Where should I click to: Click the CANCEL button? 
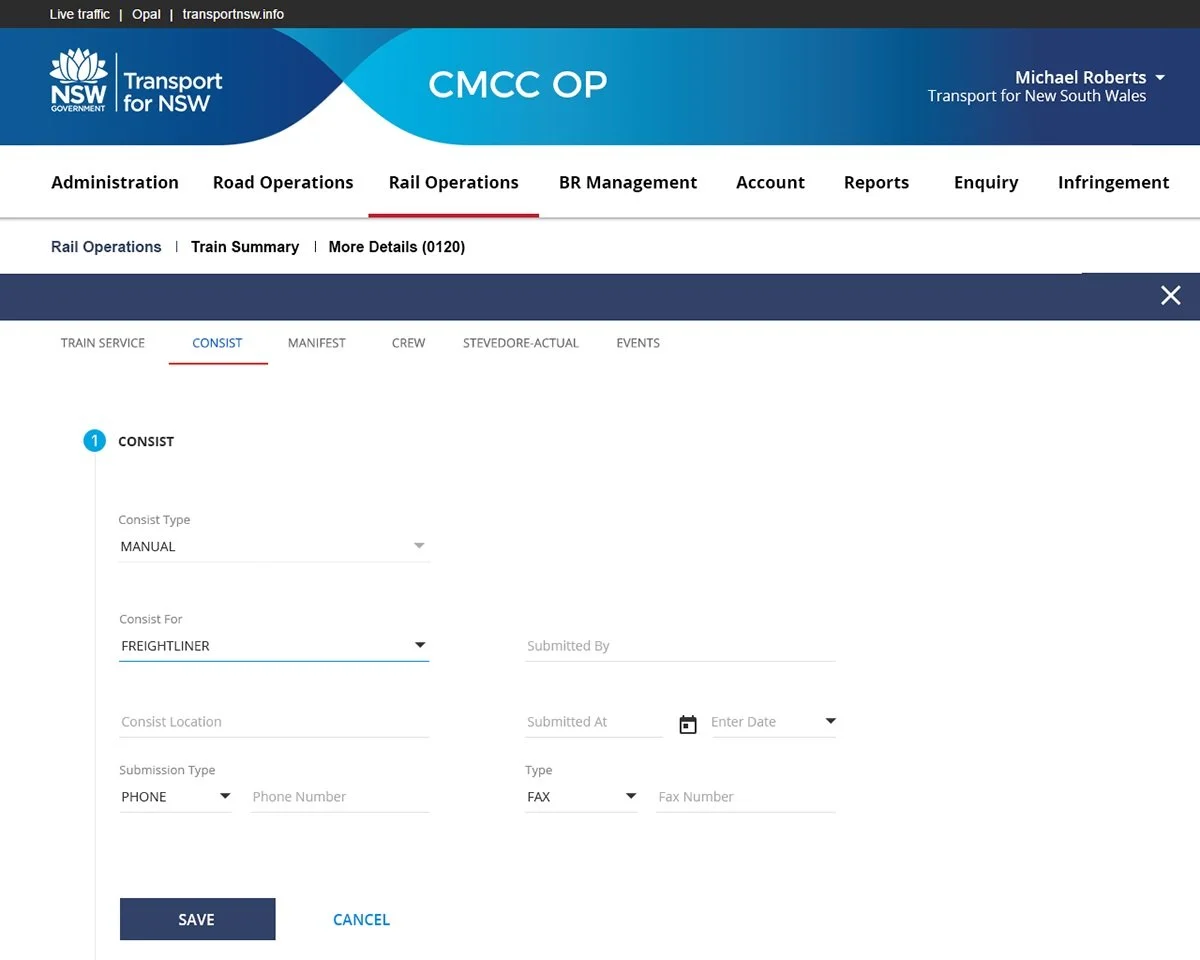(361, 919)
